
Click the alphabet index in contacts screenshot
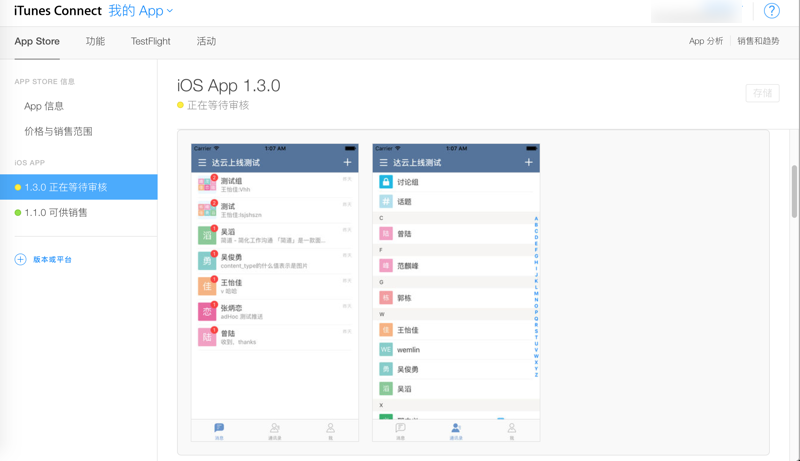536,297
